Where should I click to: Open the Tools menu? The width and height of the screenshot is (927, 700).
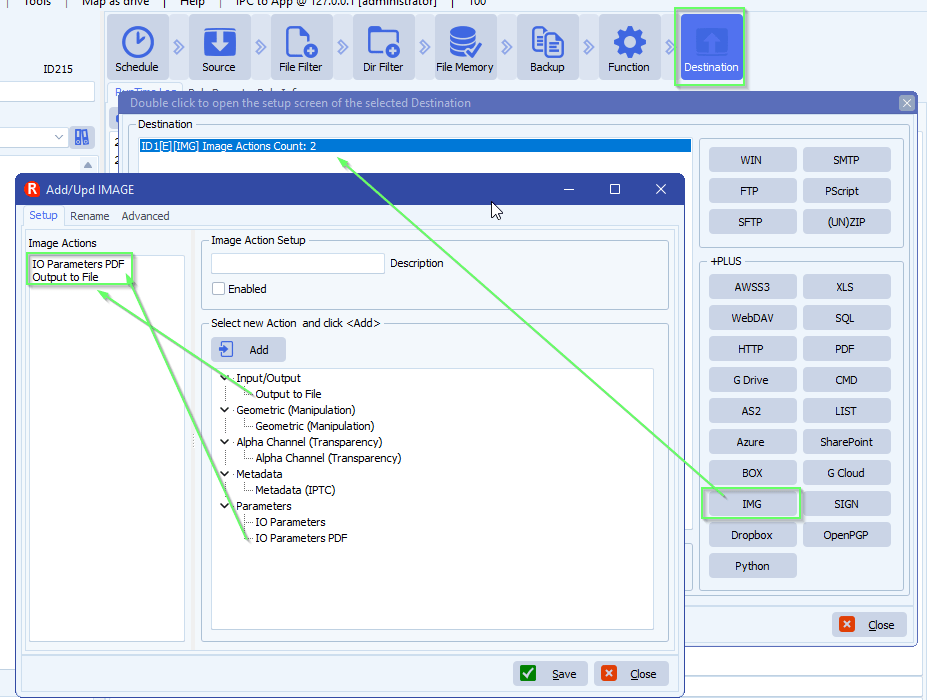pyautogui.click(x=35, y=3)
